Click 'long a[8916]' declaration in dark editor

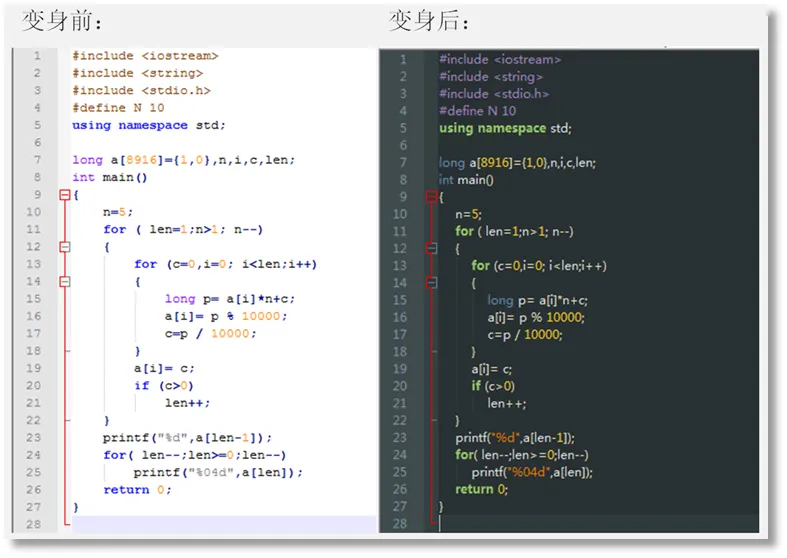point(517,163)
